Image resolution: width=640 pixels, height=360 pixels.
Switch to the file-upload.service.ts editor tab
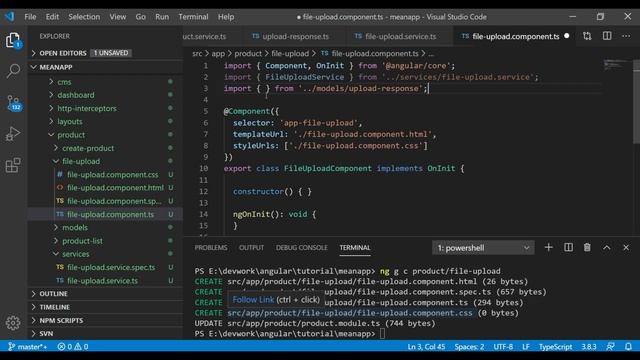(400, 36)
